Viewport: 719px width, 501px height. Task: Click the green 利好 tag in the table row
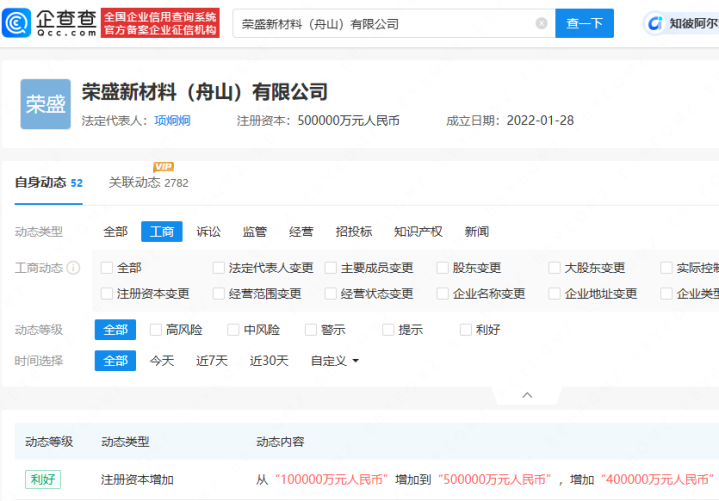point(43,479)
